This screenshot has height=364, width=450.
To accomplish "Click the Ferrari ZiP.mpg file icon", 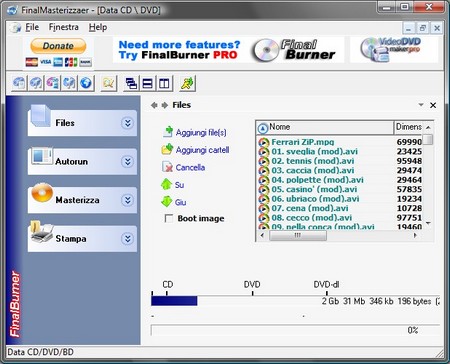I will pyautogui.click(x=264, y=142).
